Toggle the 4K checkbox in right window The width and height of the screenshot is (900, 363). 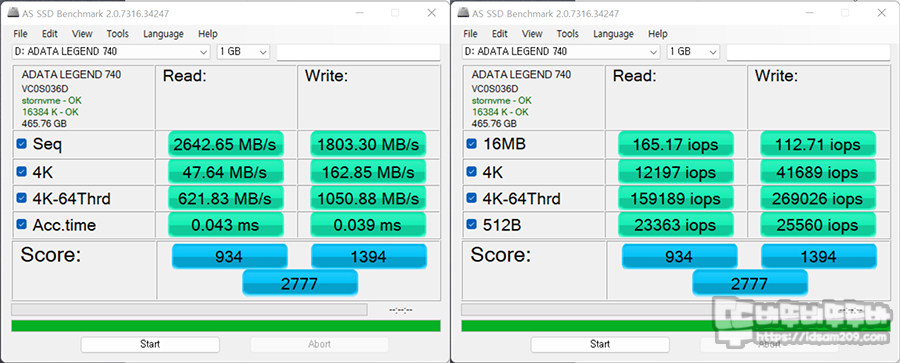[x=471, y=172]
